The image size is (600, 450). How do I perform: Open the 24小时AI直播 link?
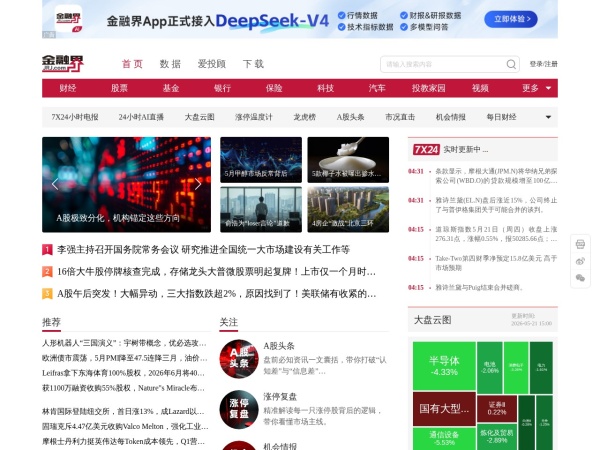[x=141, y=117]
